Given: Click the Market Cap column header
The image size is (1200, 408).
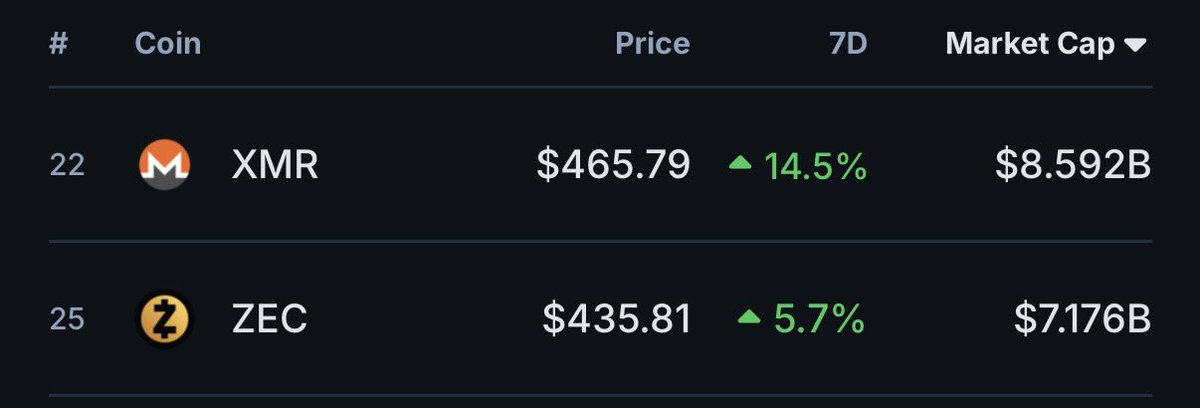Looking at the screenshot, I should point(1030,44).
